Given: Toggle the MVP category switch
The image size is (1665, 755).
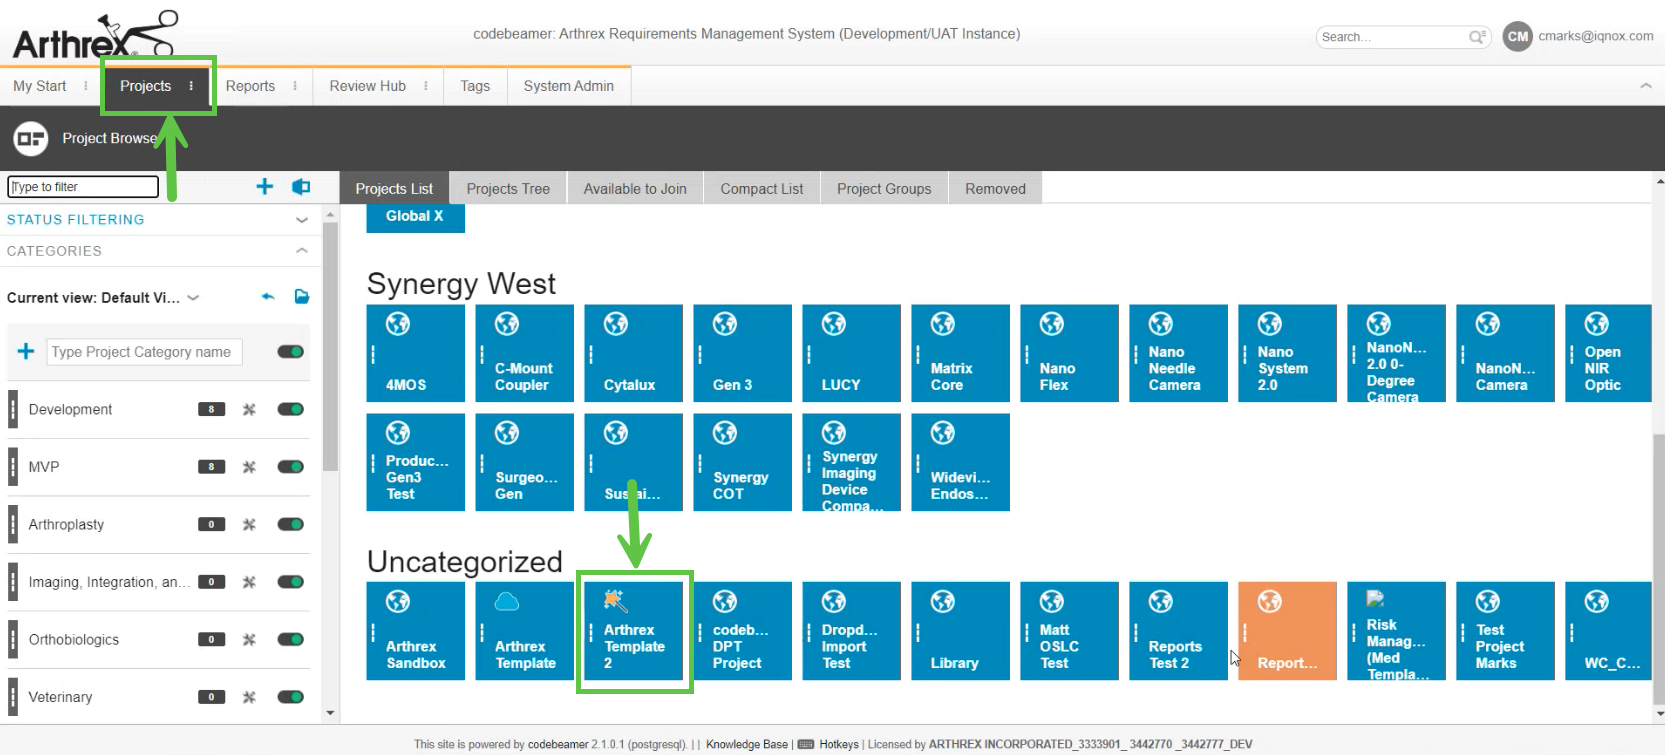Looking at the screenshot, I should [291, 467].
